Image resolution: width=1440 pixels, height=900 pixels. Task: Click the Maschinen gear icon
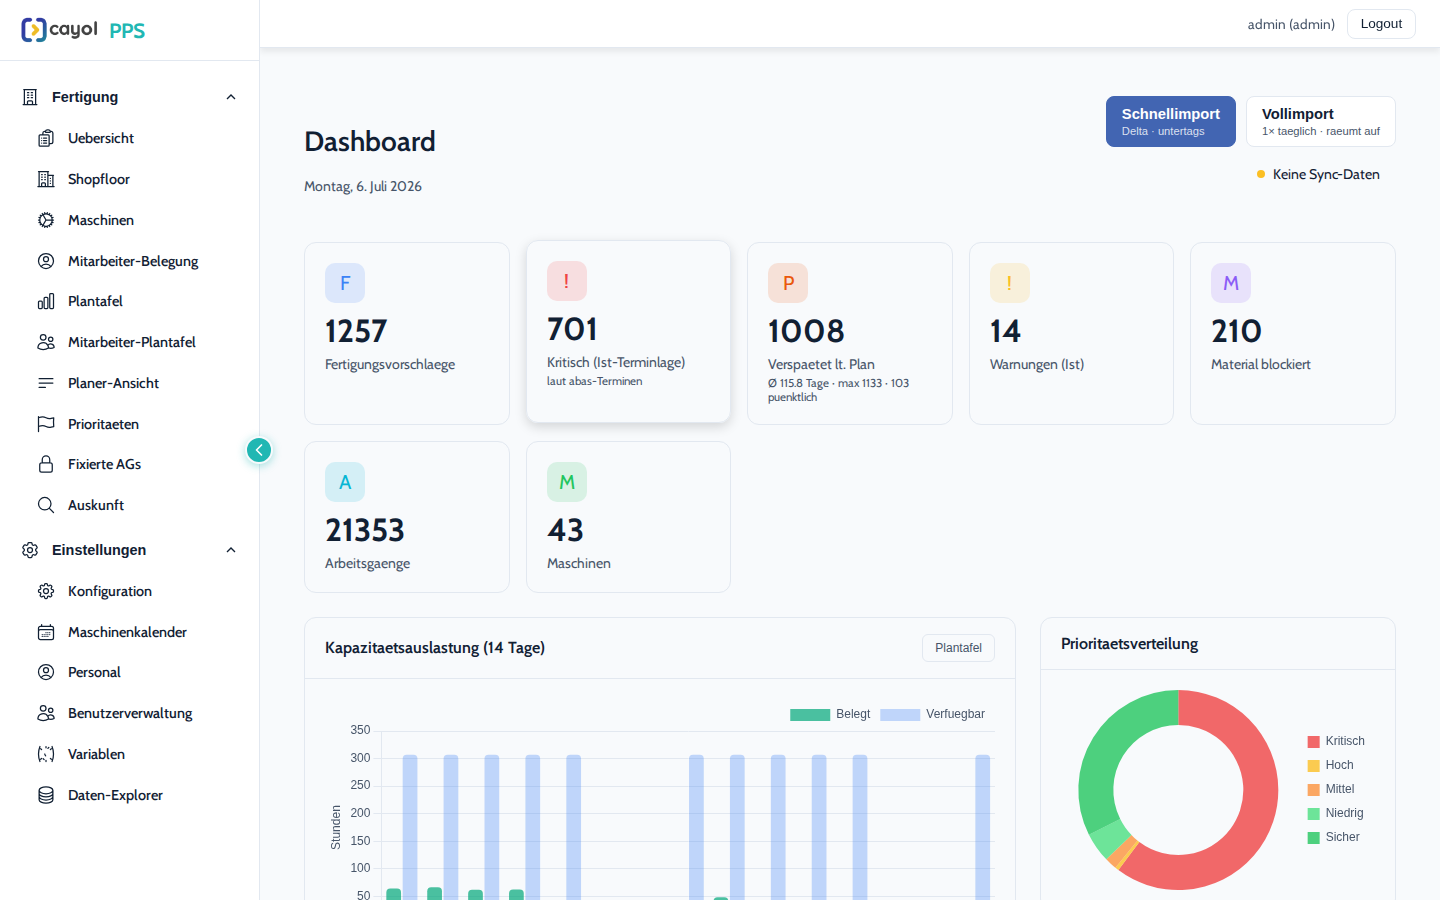click(x=46, y=220)
